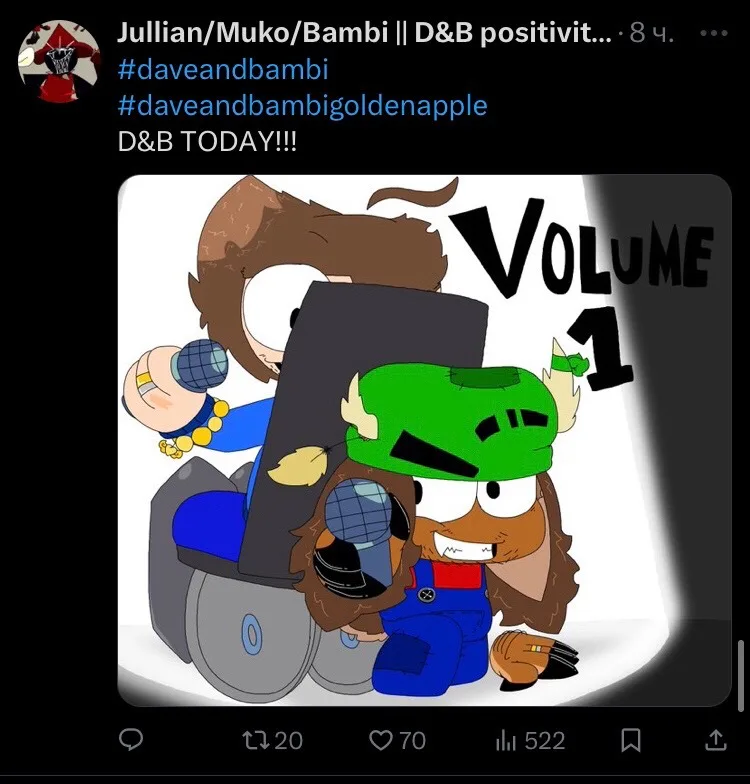Screen dimensions: 750x784
Task: Click the retweet count 20
Action: [288, 741]
